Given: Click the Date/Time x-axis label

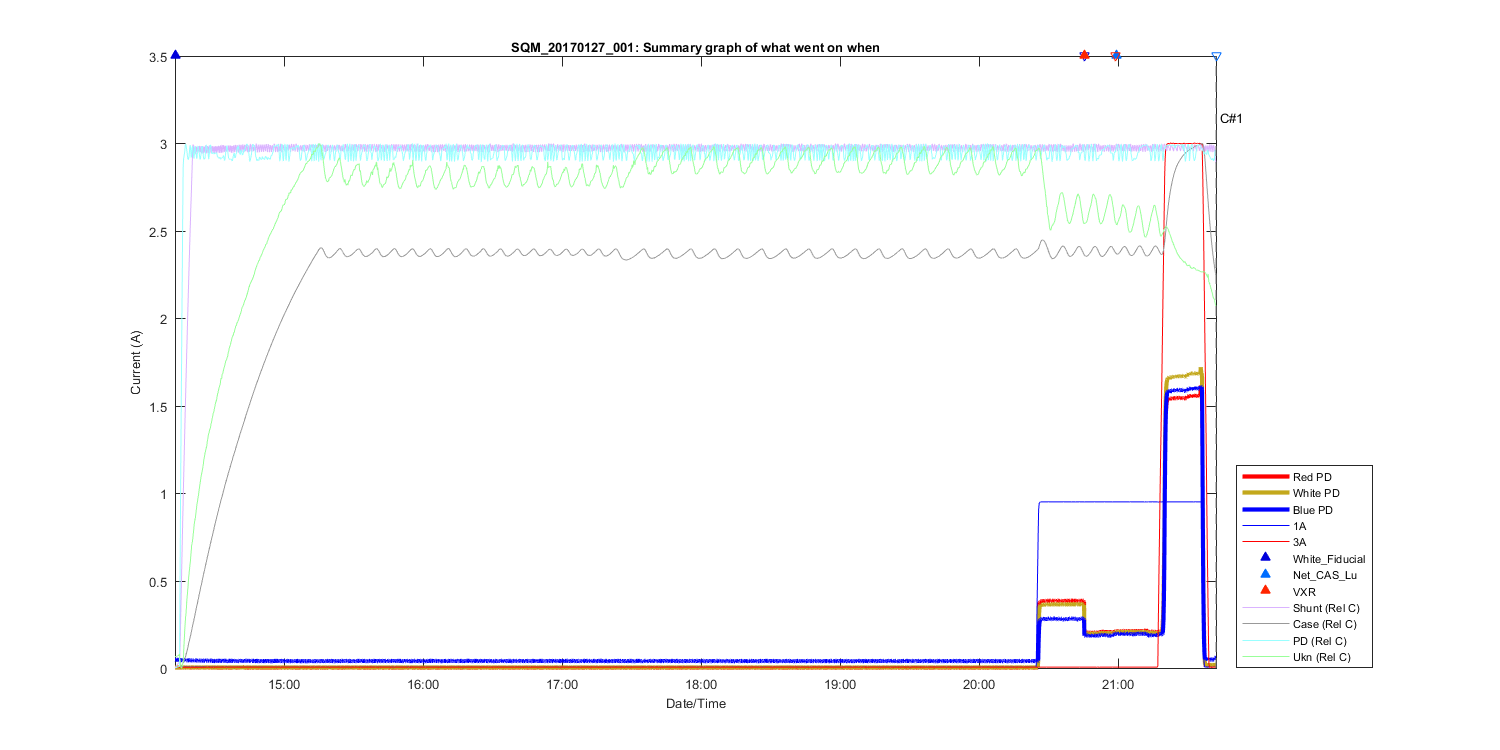Looking at the screenshot, I should point(696,704).
